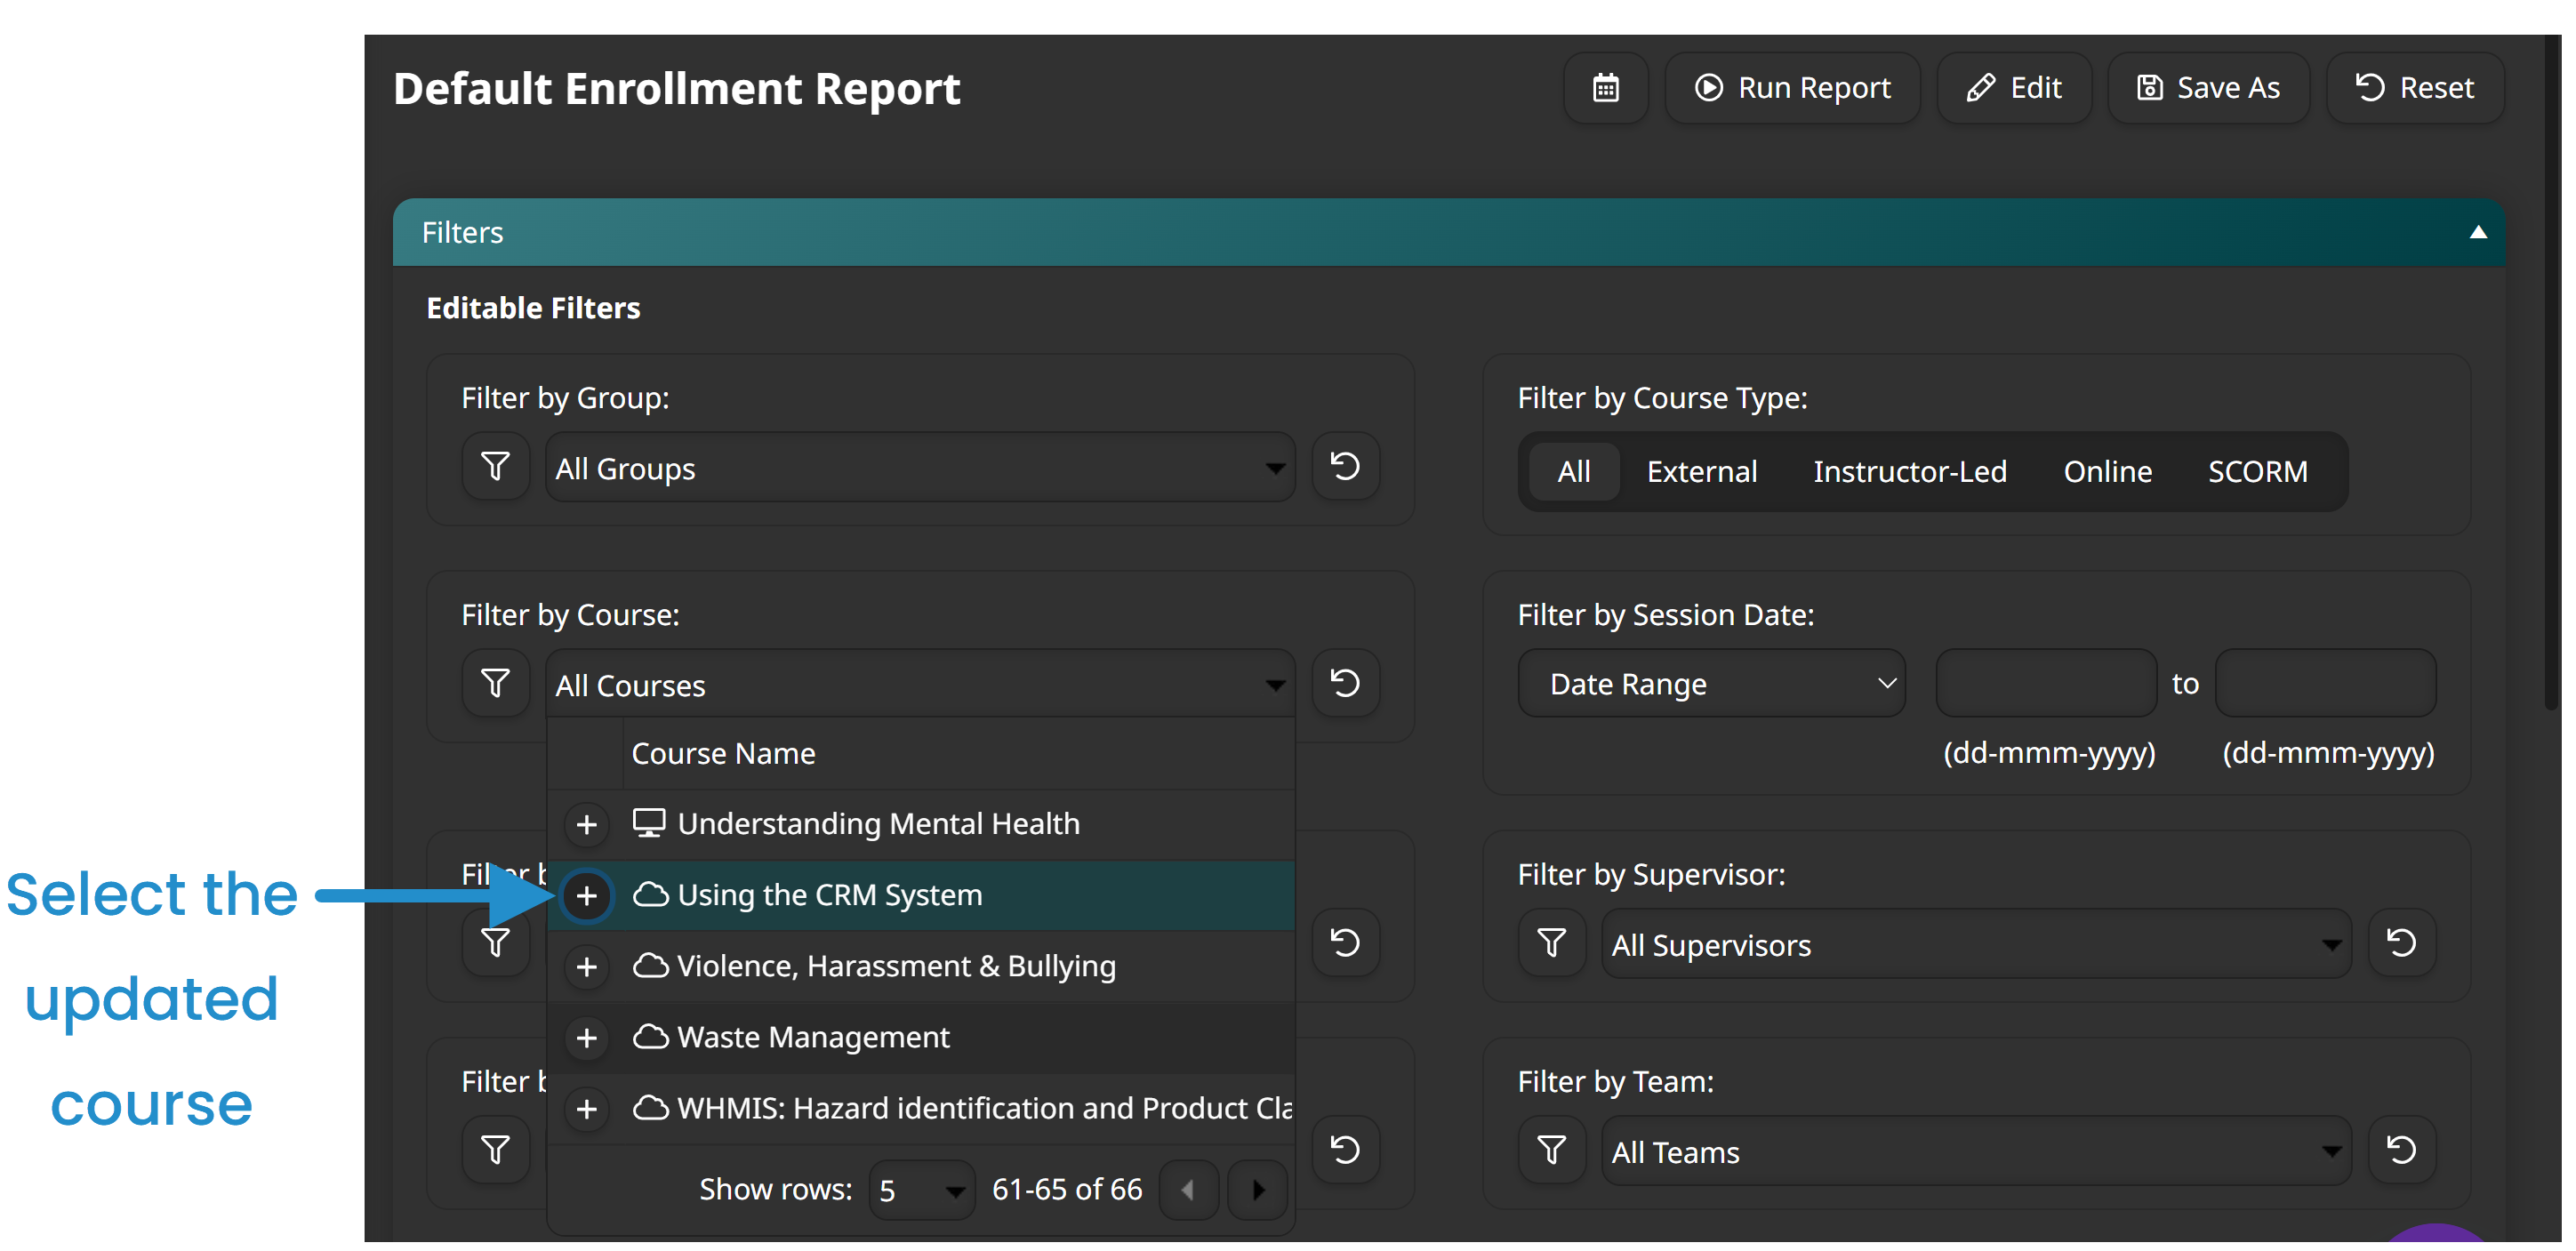Image resolution: width=2576 pixels, height=1251 pixels.
Task: Select the All course type option
Action: coord(1574,471)
